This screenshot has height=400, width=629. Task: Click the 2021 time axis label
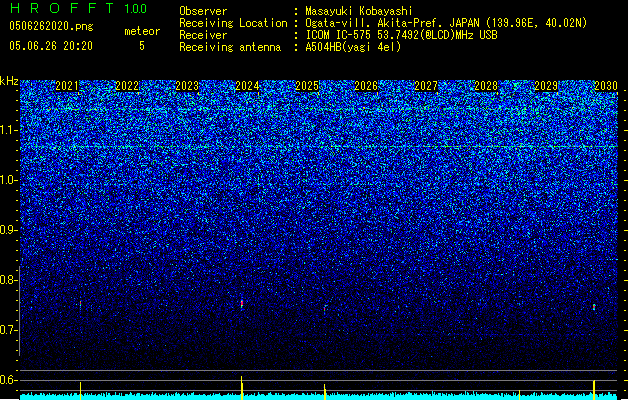pyautogui.click(x=67, y=86)
